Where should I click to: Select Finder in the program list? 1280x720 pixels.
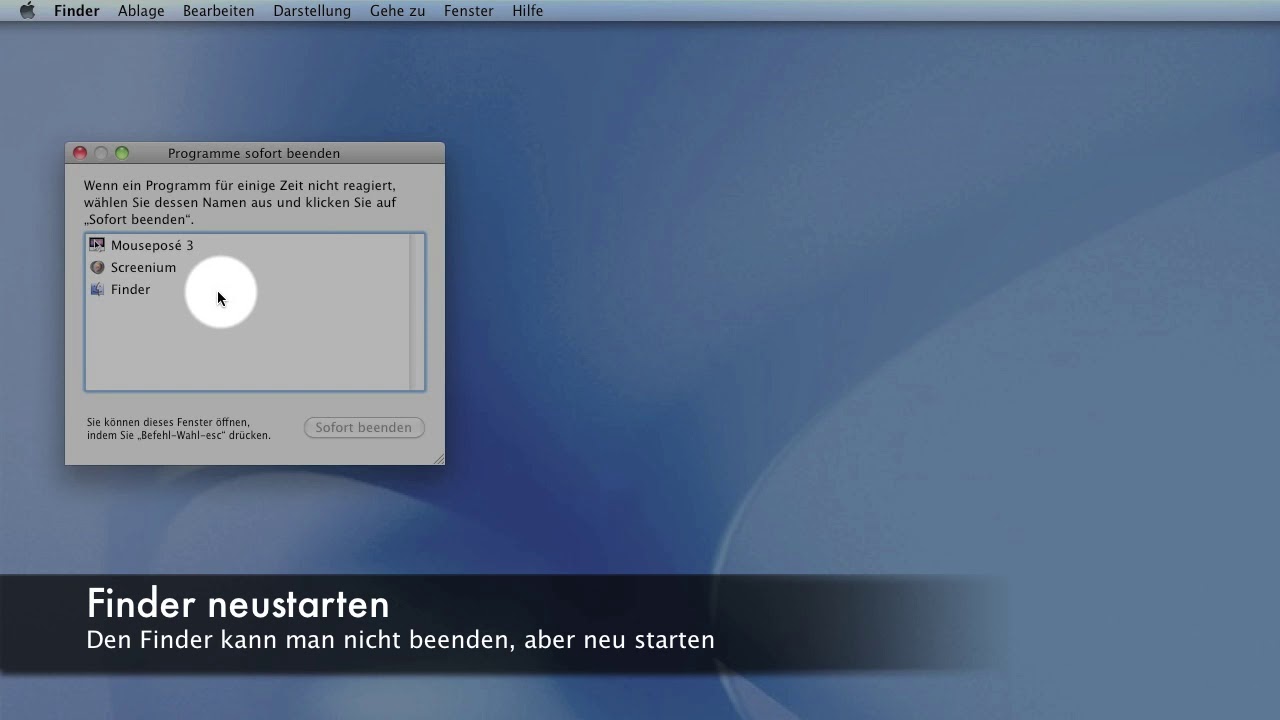pyautogui.click(x=248, y=289)
